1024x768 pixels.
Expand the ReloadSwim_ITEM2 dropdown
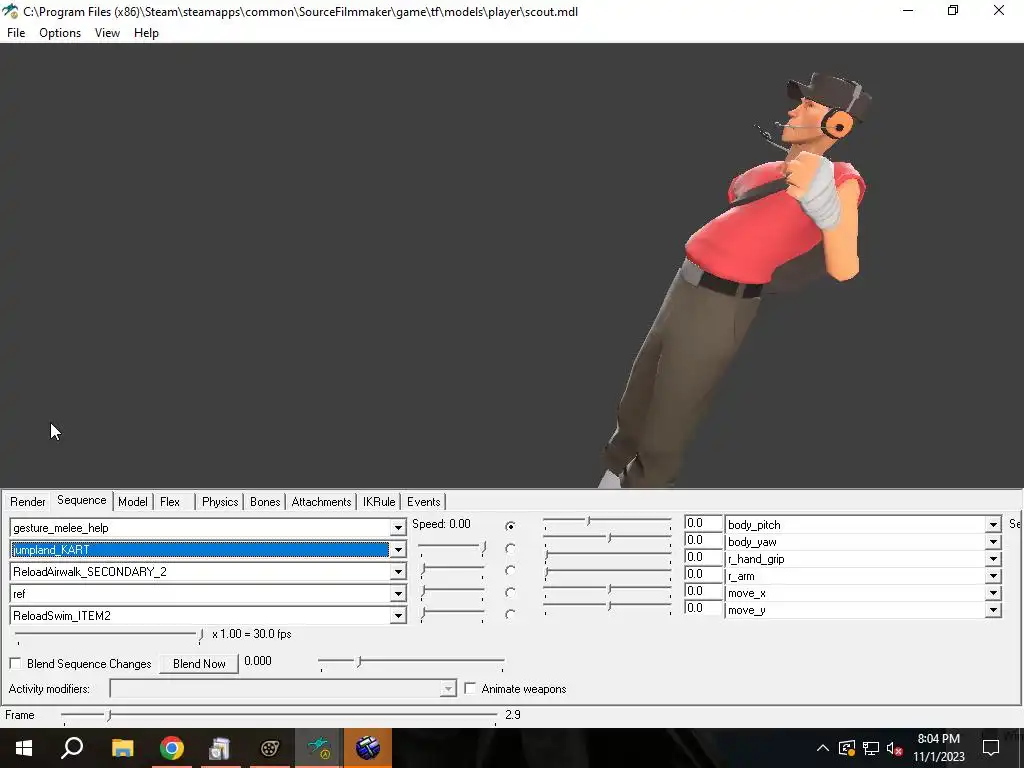pos(398,616)
